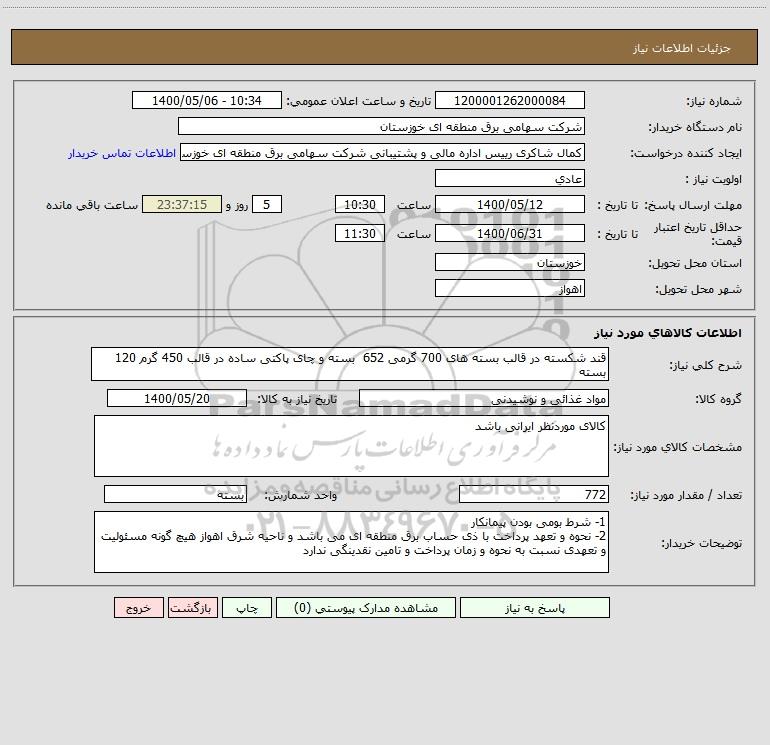Click header title جزئیات اطلاعات نیاز

click(682, 48)
